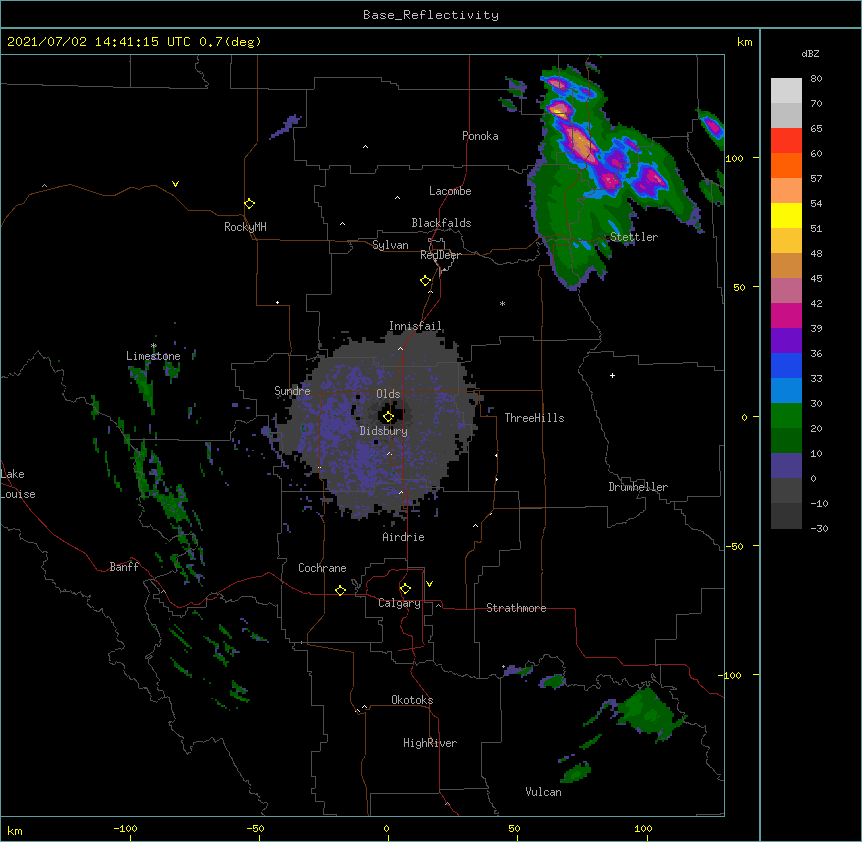
Task: Click the white plus marker north of Drumheller
Action: 612,375
